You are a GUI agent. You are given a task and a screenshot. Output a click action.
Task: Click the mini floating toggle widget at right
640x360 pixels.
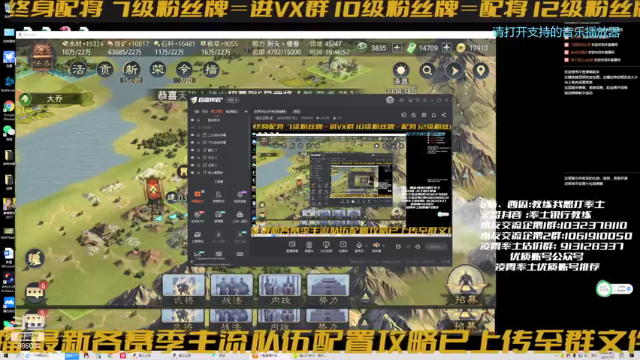[614, 289]
